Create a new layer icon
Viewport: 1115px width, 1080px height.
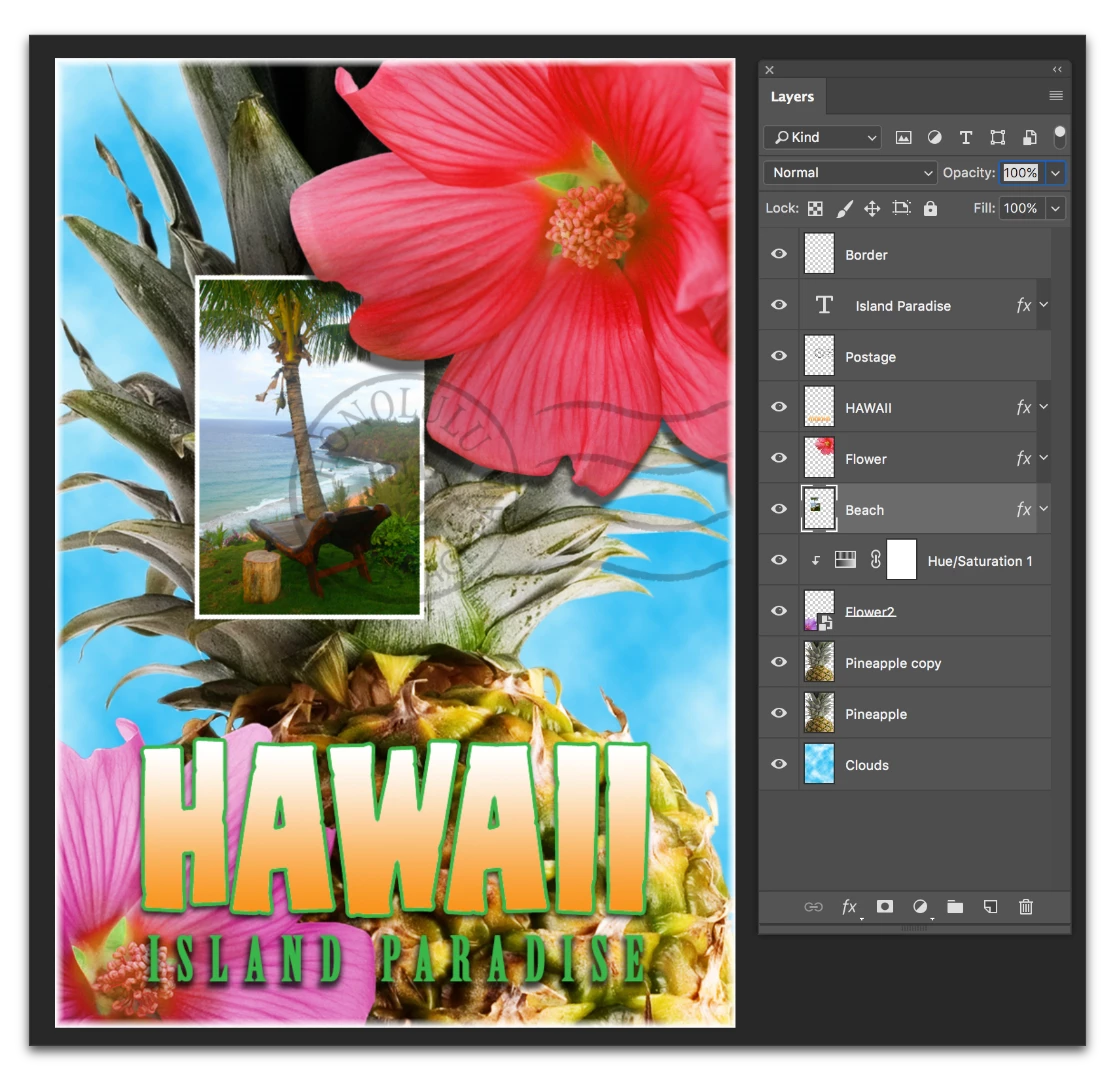[x=990, y=907]
